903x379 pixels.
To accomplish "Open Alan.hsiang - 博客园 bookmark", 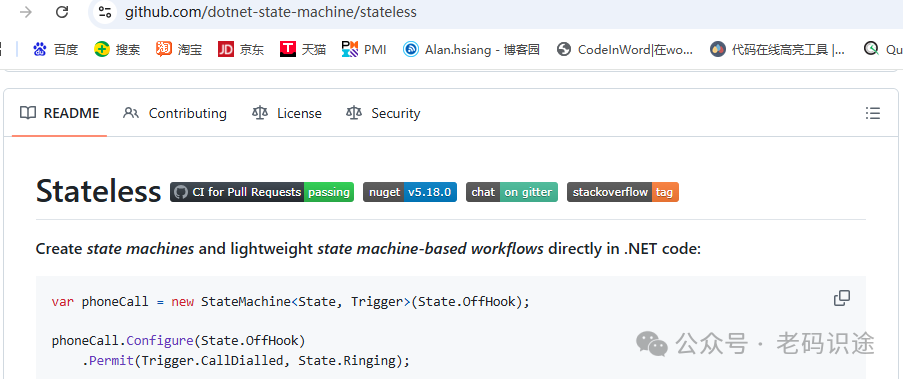I will (x=471, y=50).
